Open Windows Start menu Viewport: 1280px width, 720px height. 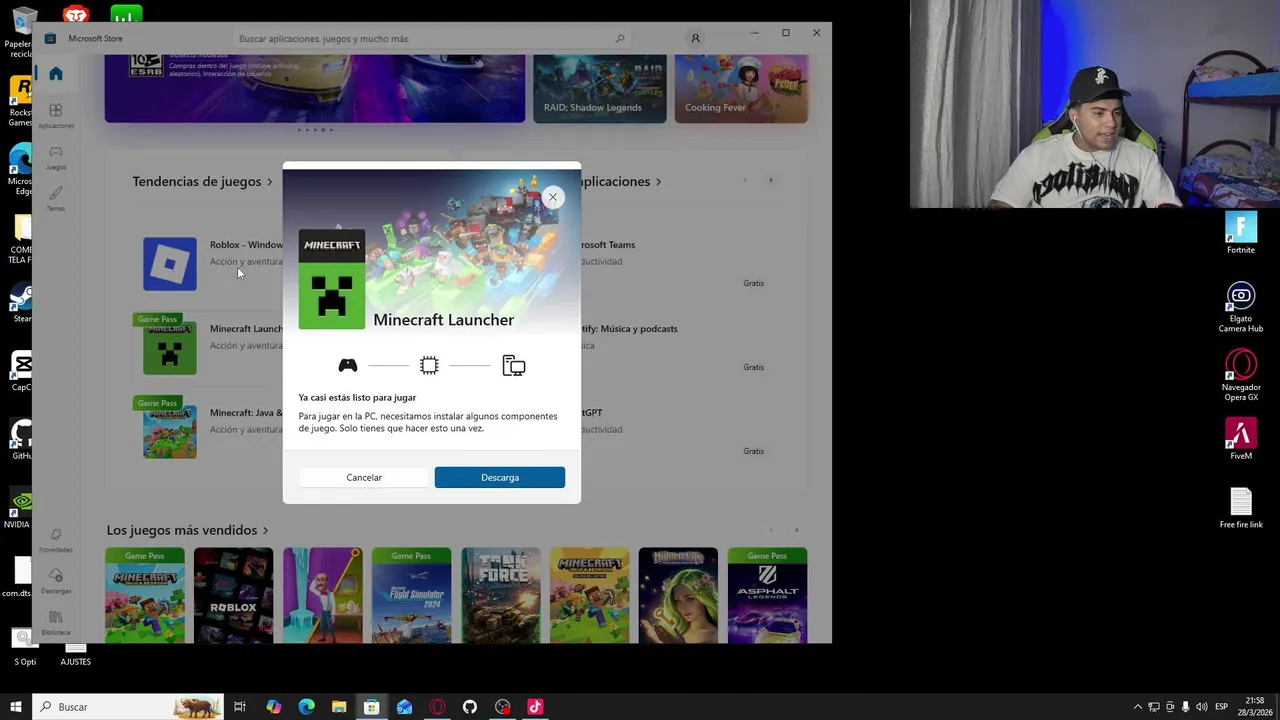click(16, 707)
